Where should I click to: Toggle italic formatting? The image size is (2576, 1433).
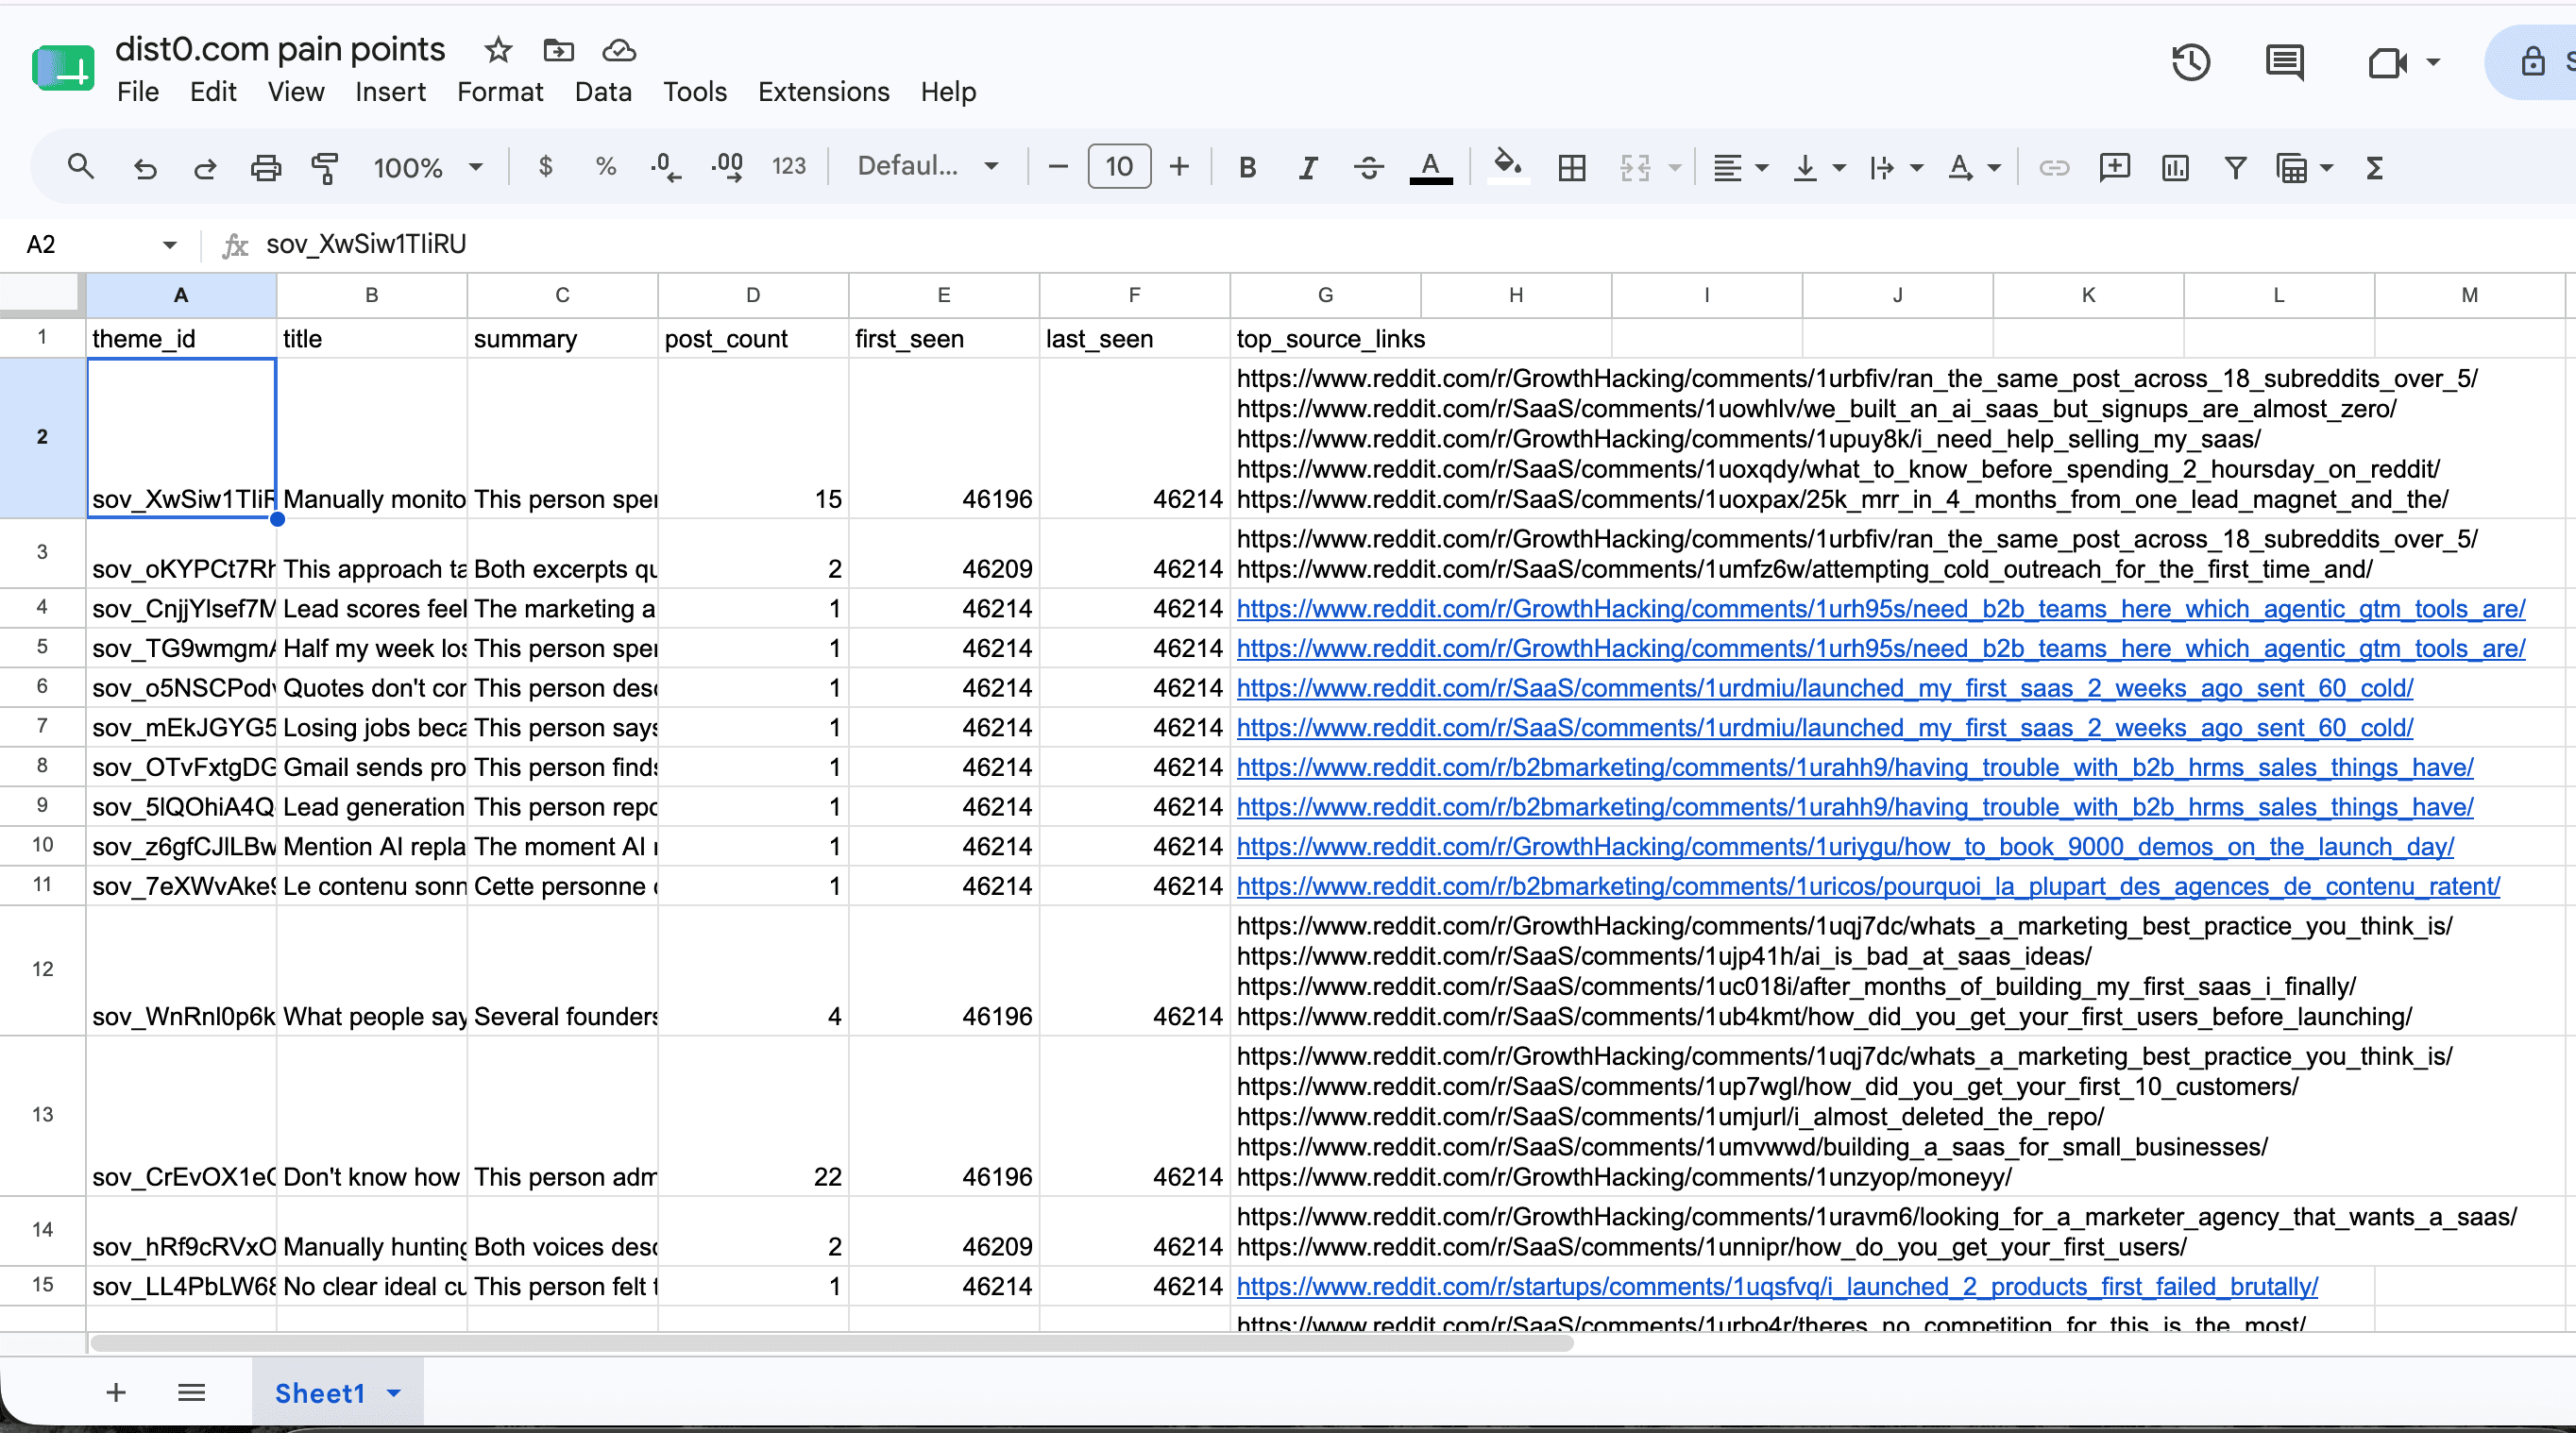[1307, 167]
